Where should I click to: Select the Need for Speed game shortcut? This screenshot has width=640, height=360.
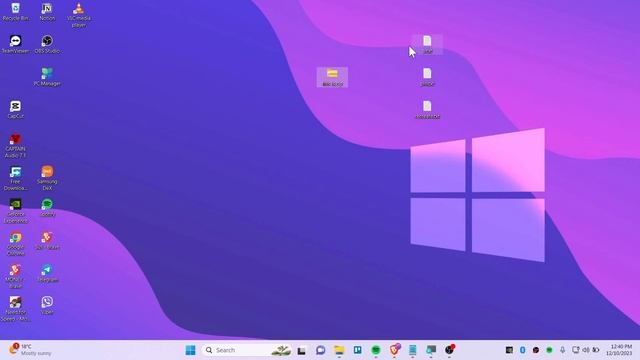[x=16, y=309]
